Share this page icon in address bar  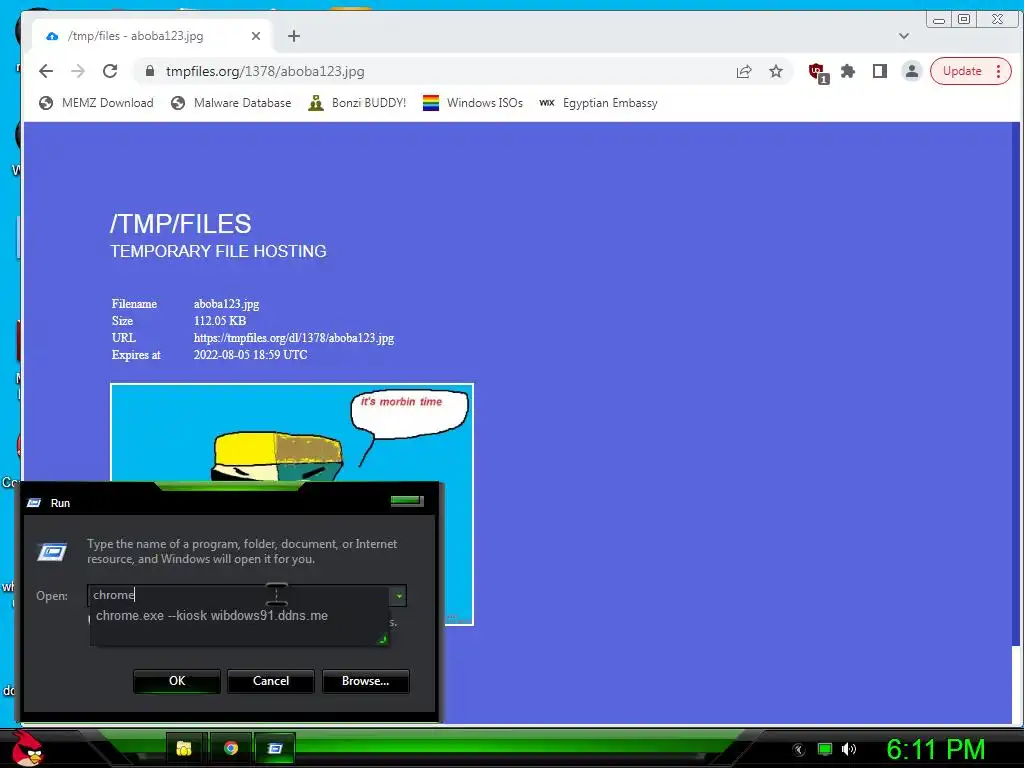(744, 71)
